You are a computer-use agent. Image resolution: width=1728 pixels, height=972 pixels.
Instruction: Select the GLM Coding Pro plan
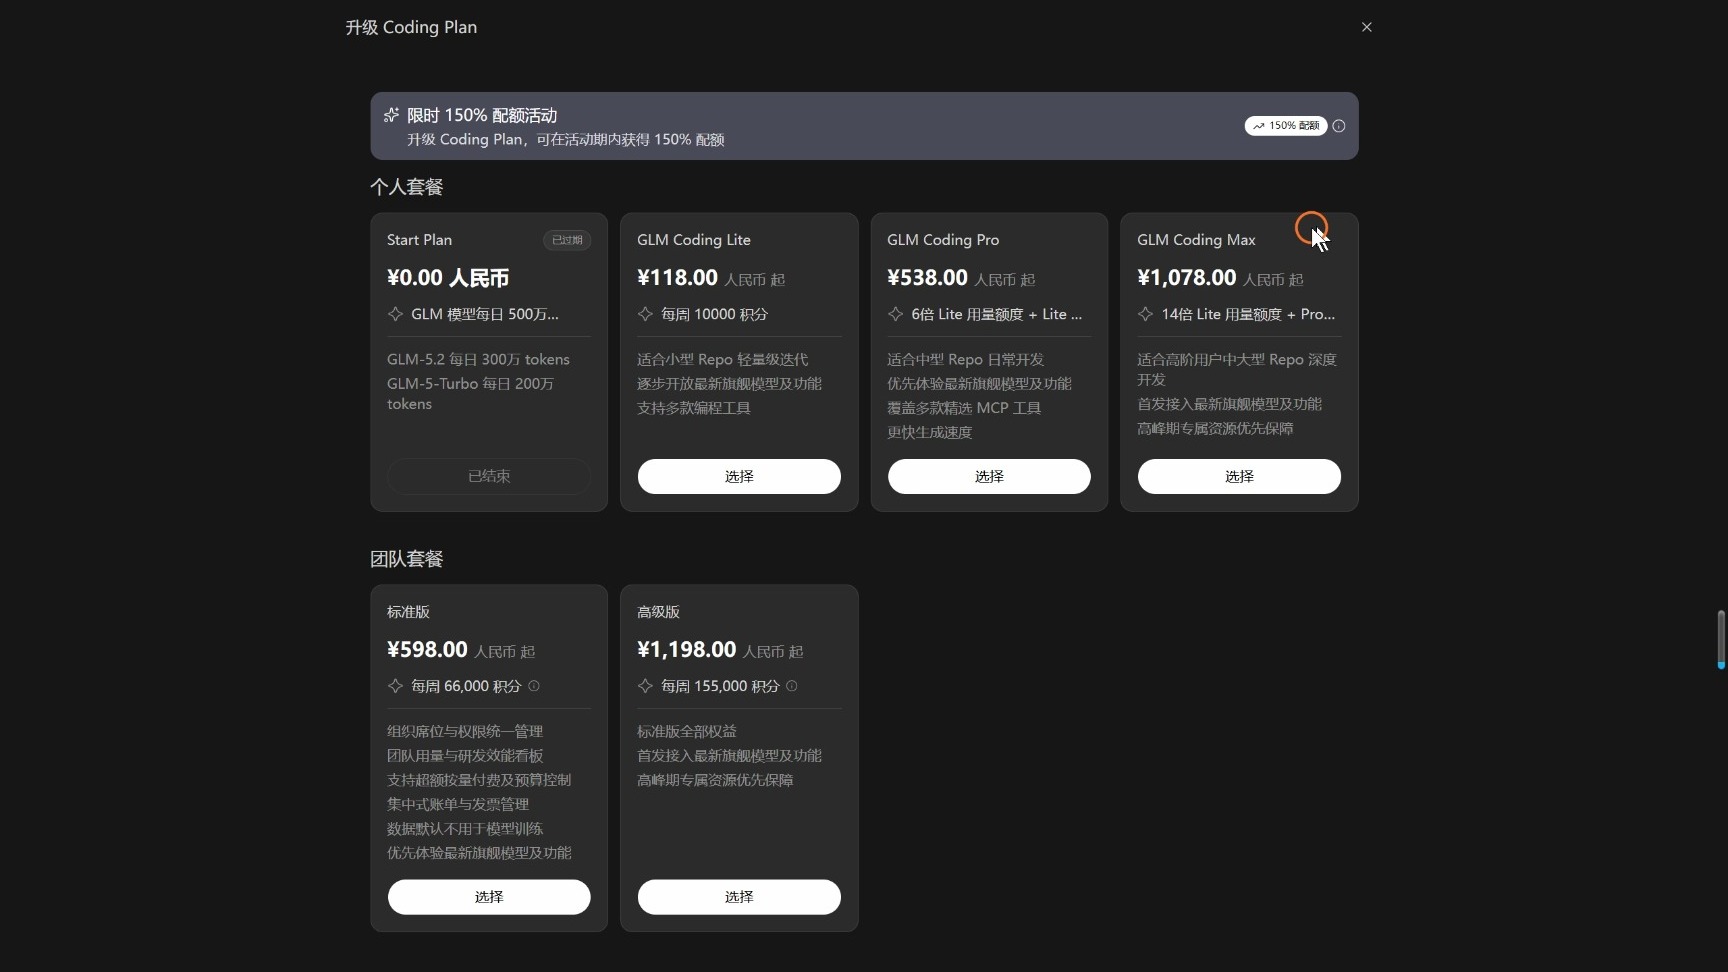pos(989,476)
